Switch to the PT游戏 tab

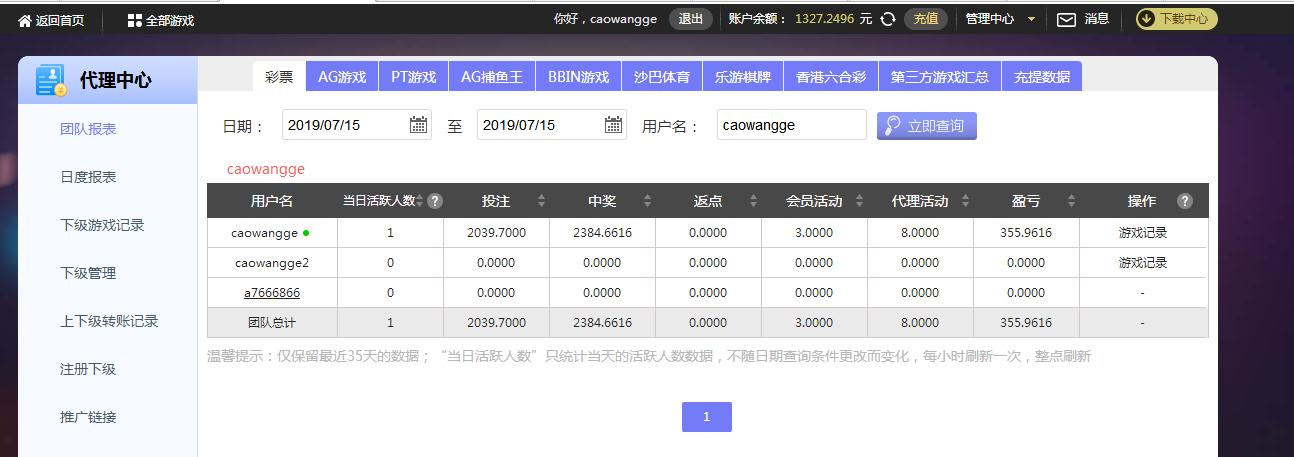tap(414, 77)
